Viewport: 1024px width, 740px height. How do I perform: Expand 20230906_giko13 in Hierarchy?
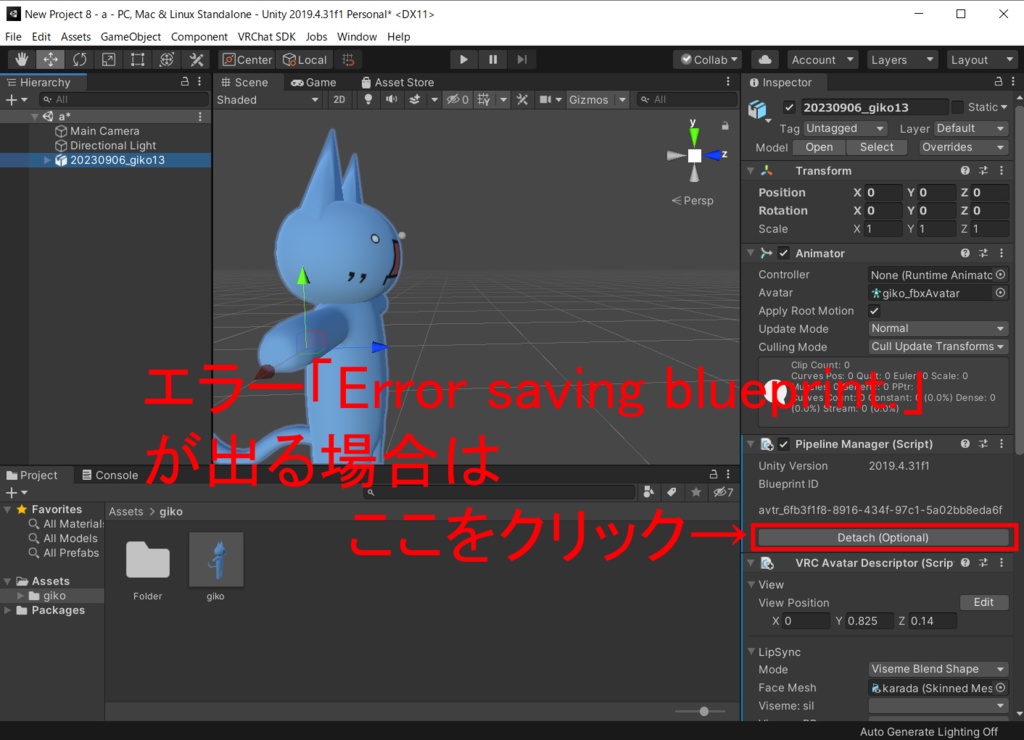[x=47, y=160]
